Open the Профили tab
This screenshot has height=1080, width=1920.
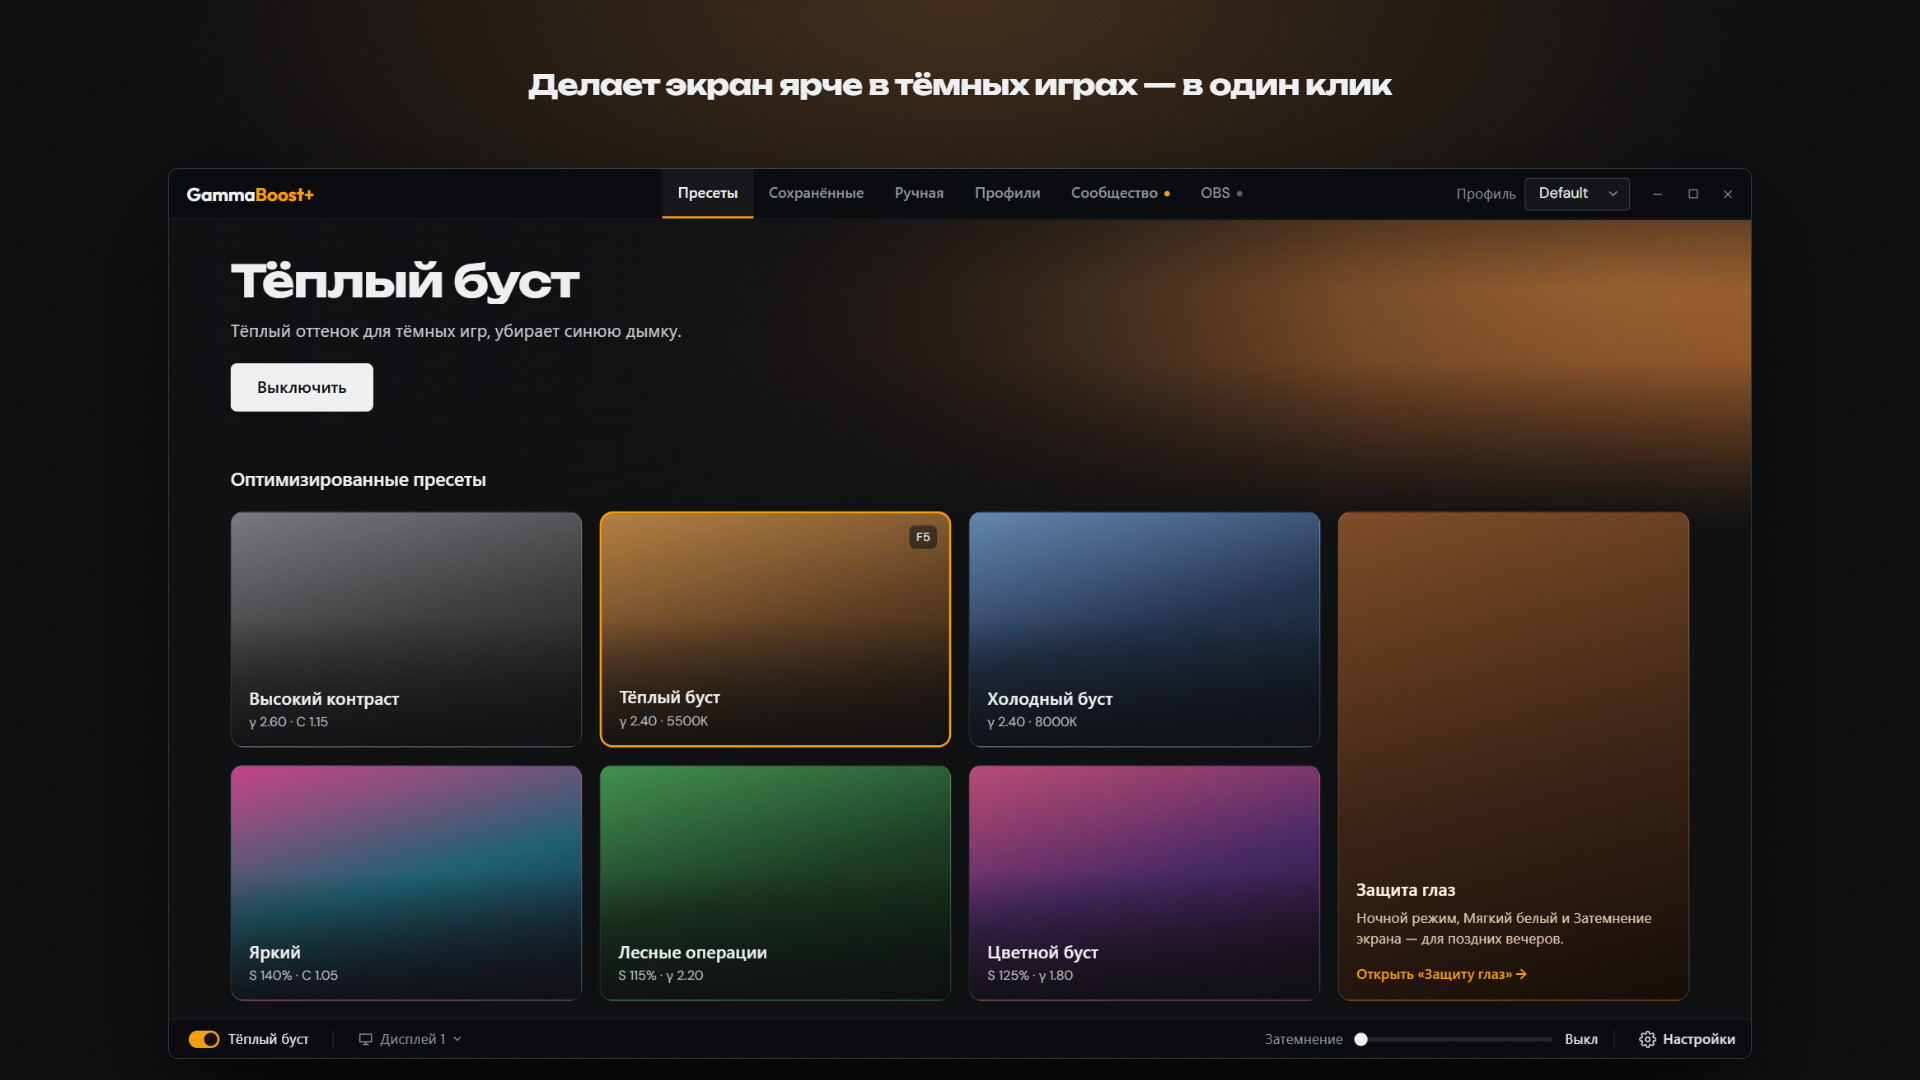[x=1007, y=193]
